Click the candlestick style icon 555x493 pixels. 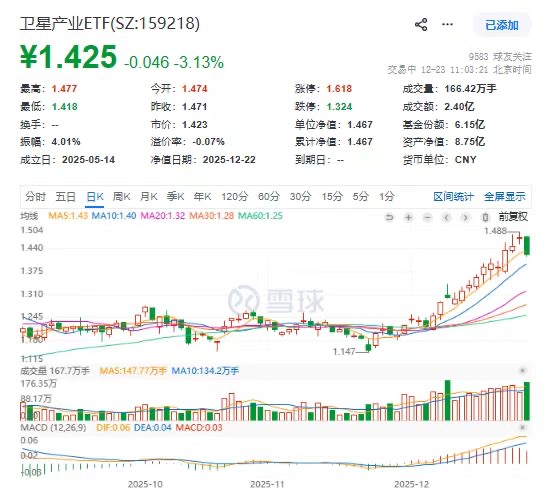click(485, 217)
